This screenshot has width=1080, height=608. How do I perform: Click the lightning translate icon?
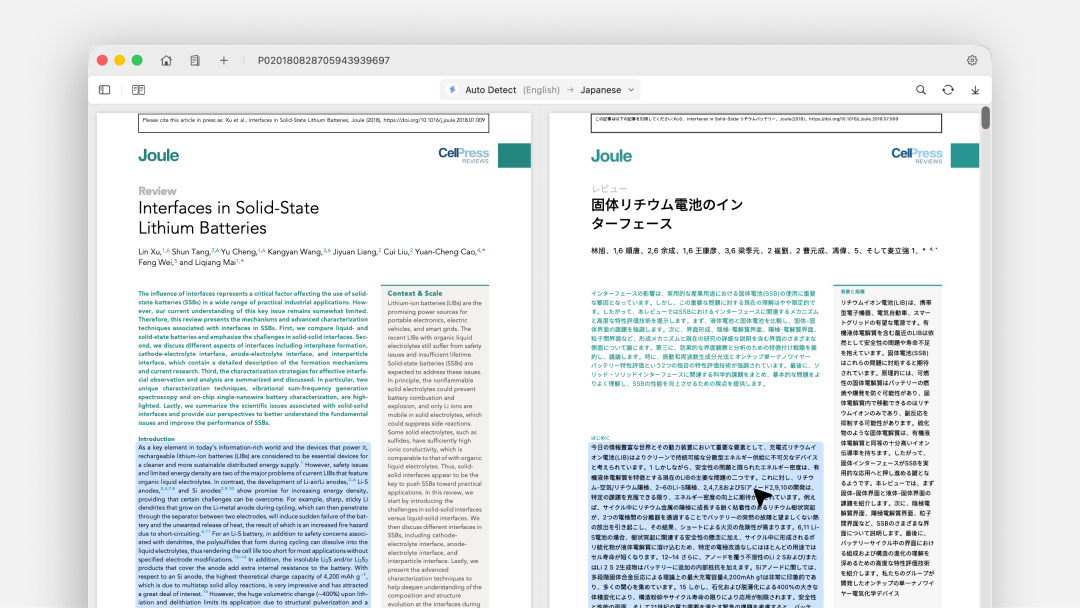451,89
